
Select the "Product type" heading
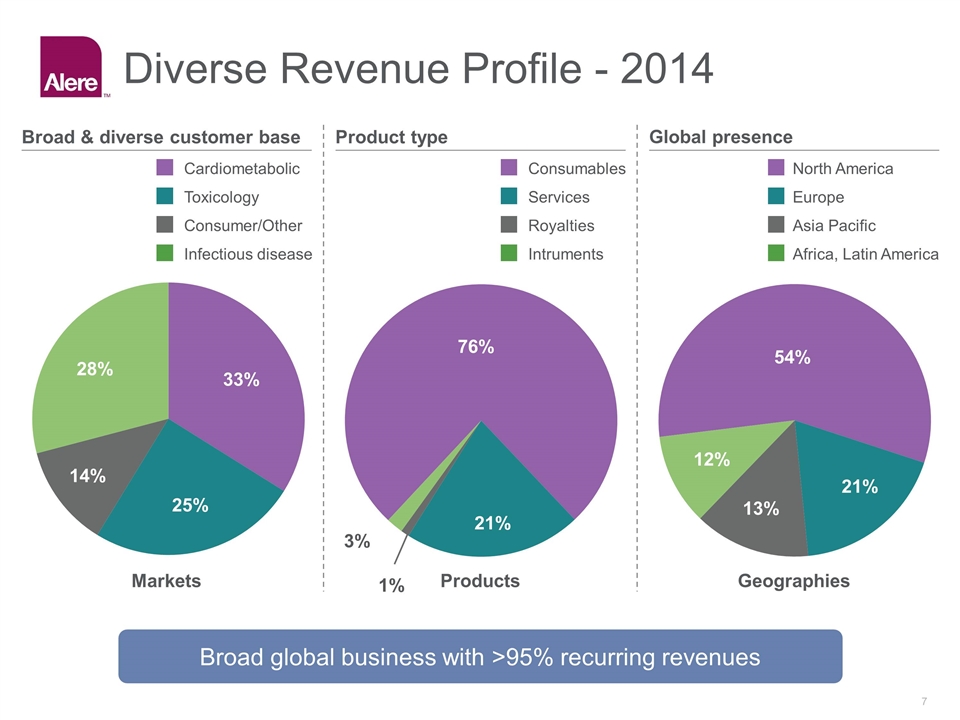[x=392, y=137]
